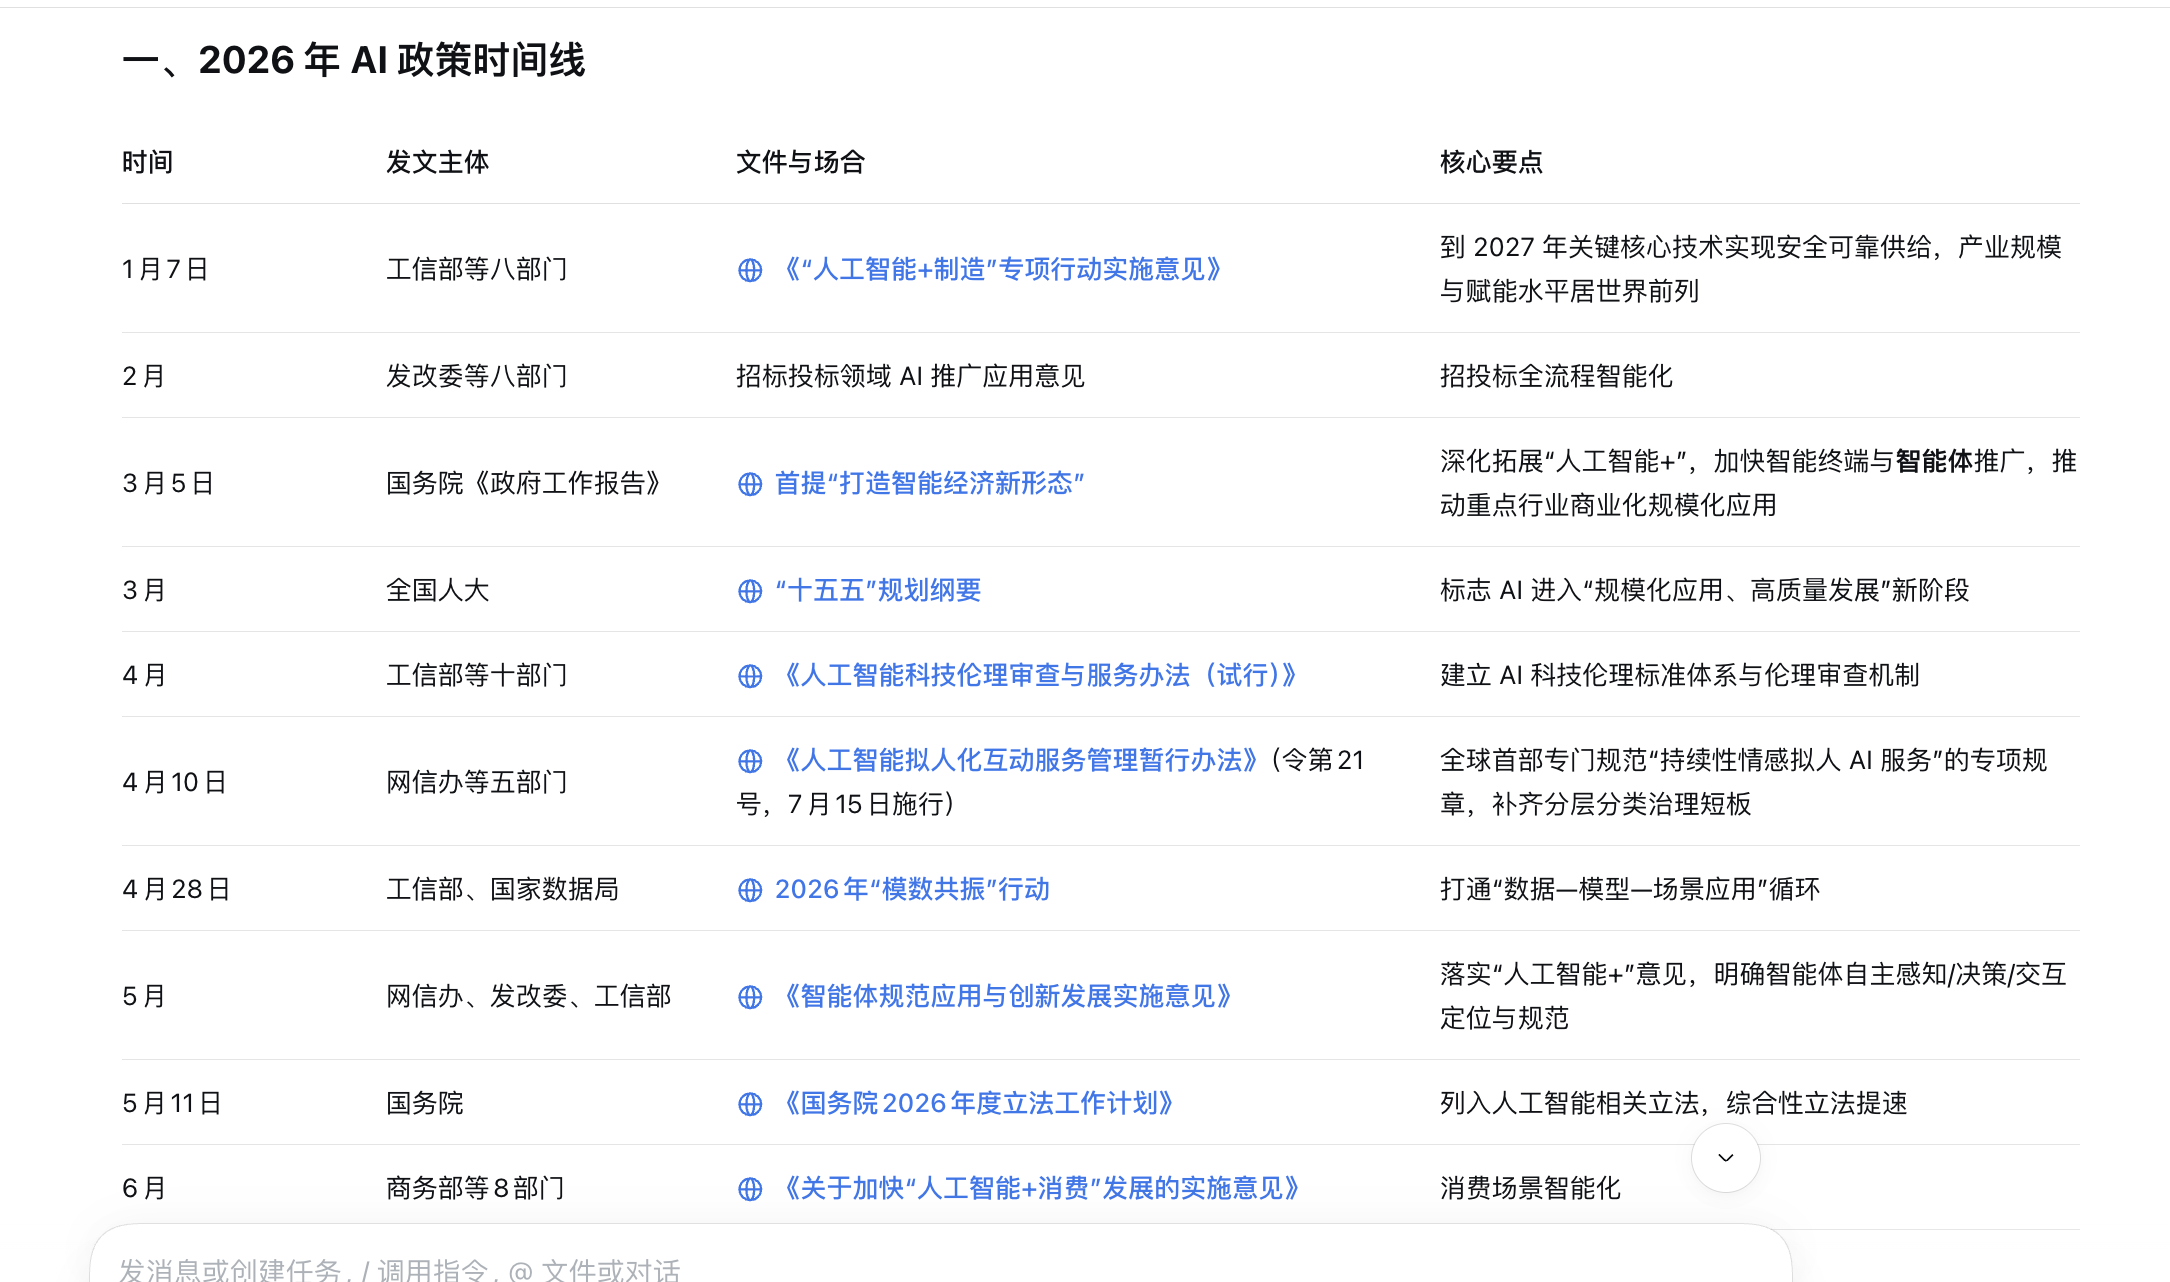Click cell 网信办等五部门
This screenshot has height=1282, width=2170.
[x=477, y=782]
